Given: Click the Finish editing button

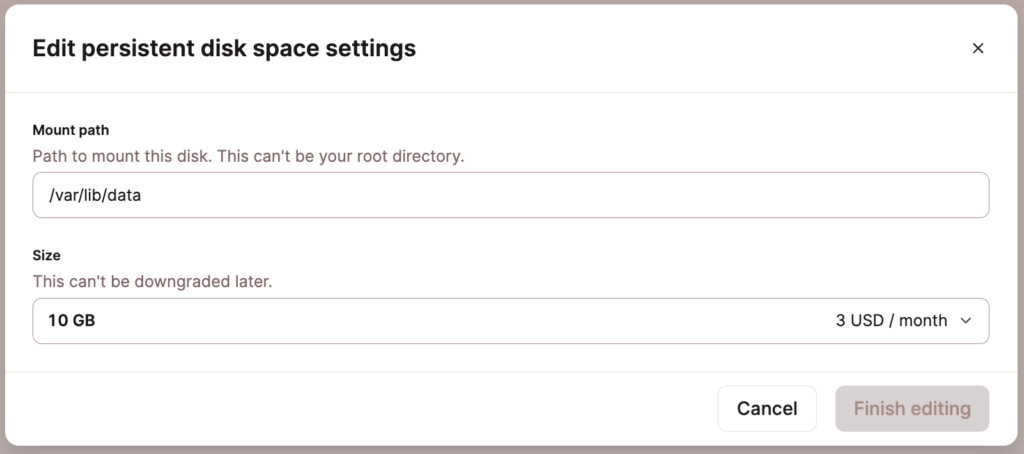Looking at the screenshot, I should click(x=912, y=408).
